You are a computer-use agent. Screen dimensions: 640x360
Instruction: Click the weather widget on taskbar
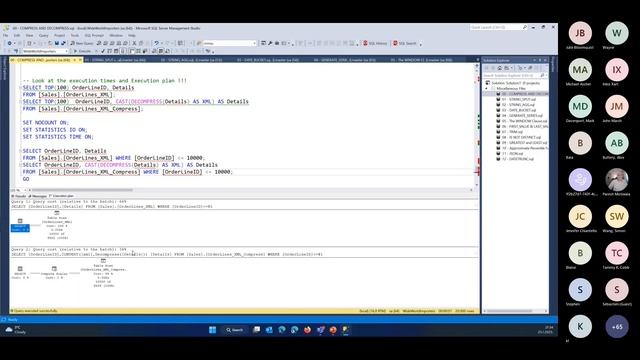[15, 330]
